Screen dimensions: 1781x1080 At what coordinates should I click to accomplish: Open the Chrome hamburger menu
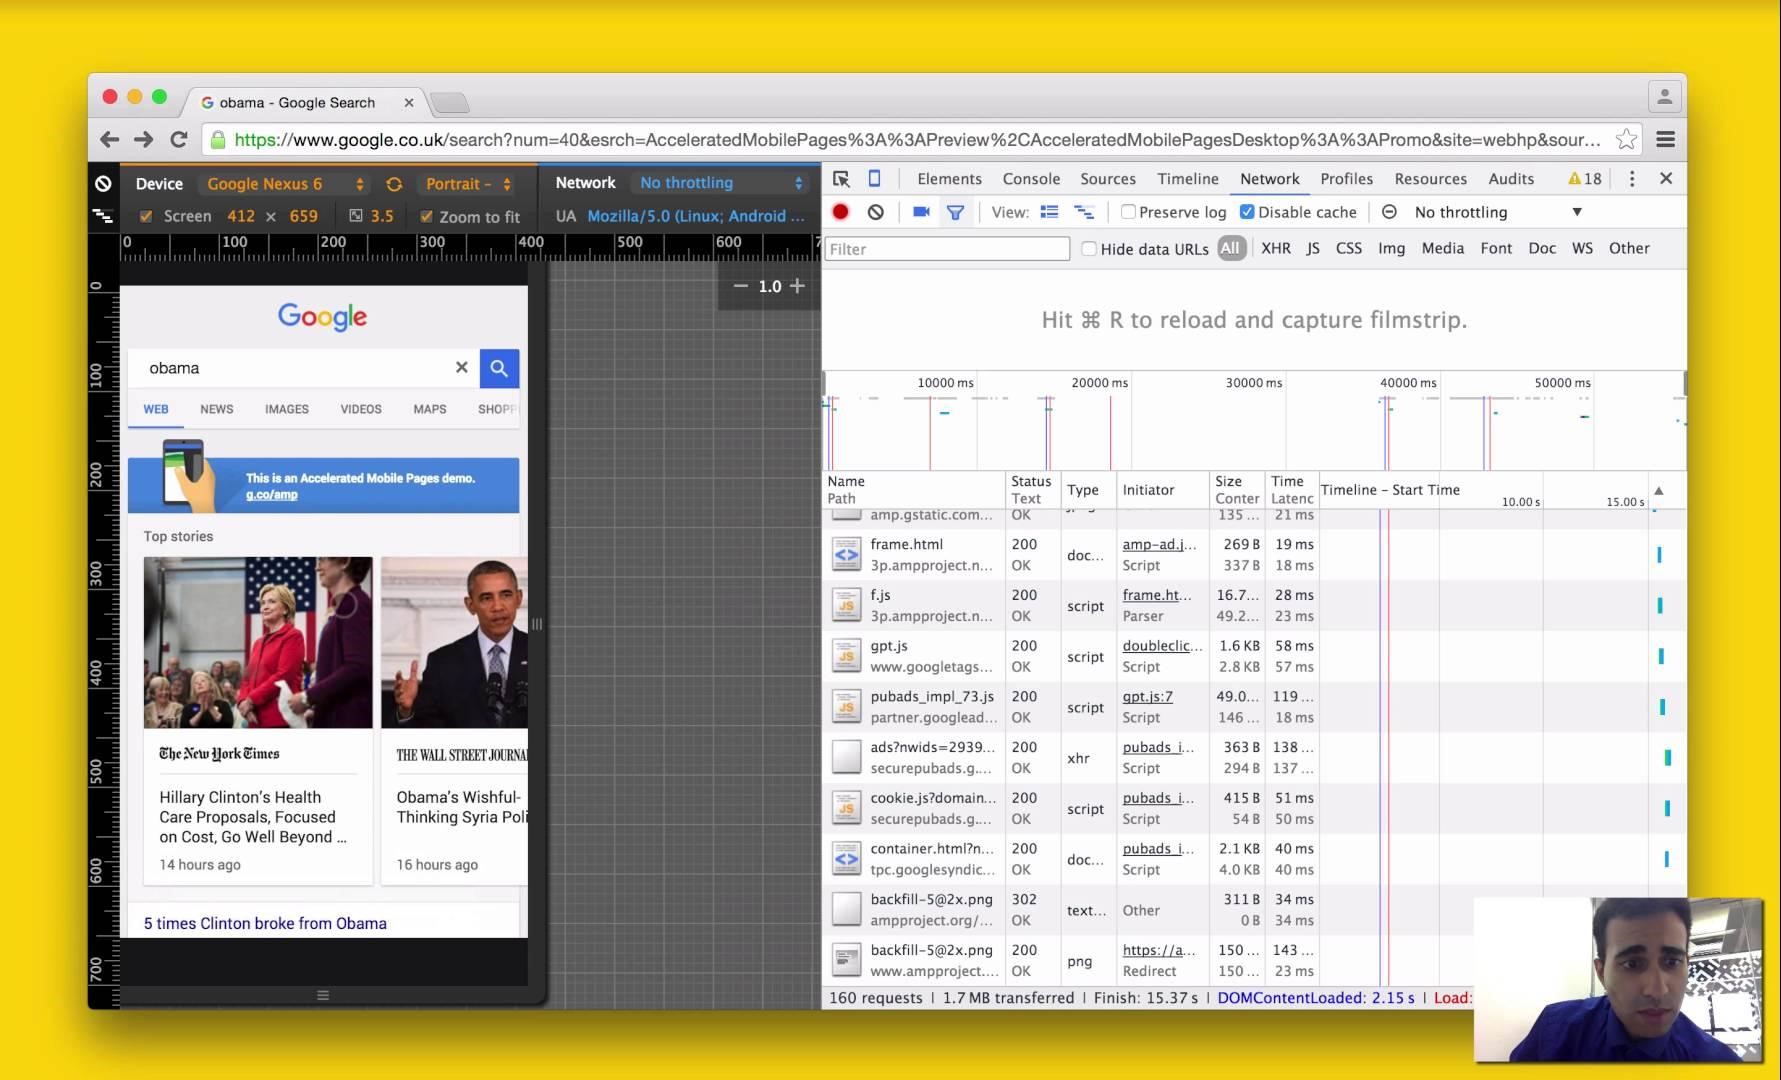click(x=1665, y=140)
